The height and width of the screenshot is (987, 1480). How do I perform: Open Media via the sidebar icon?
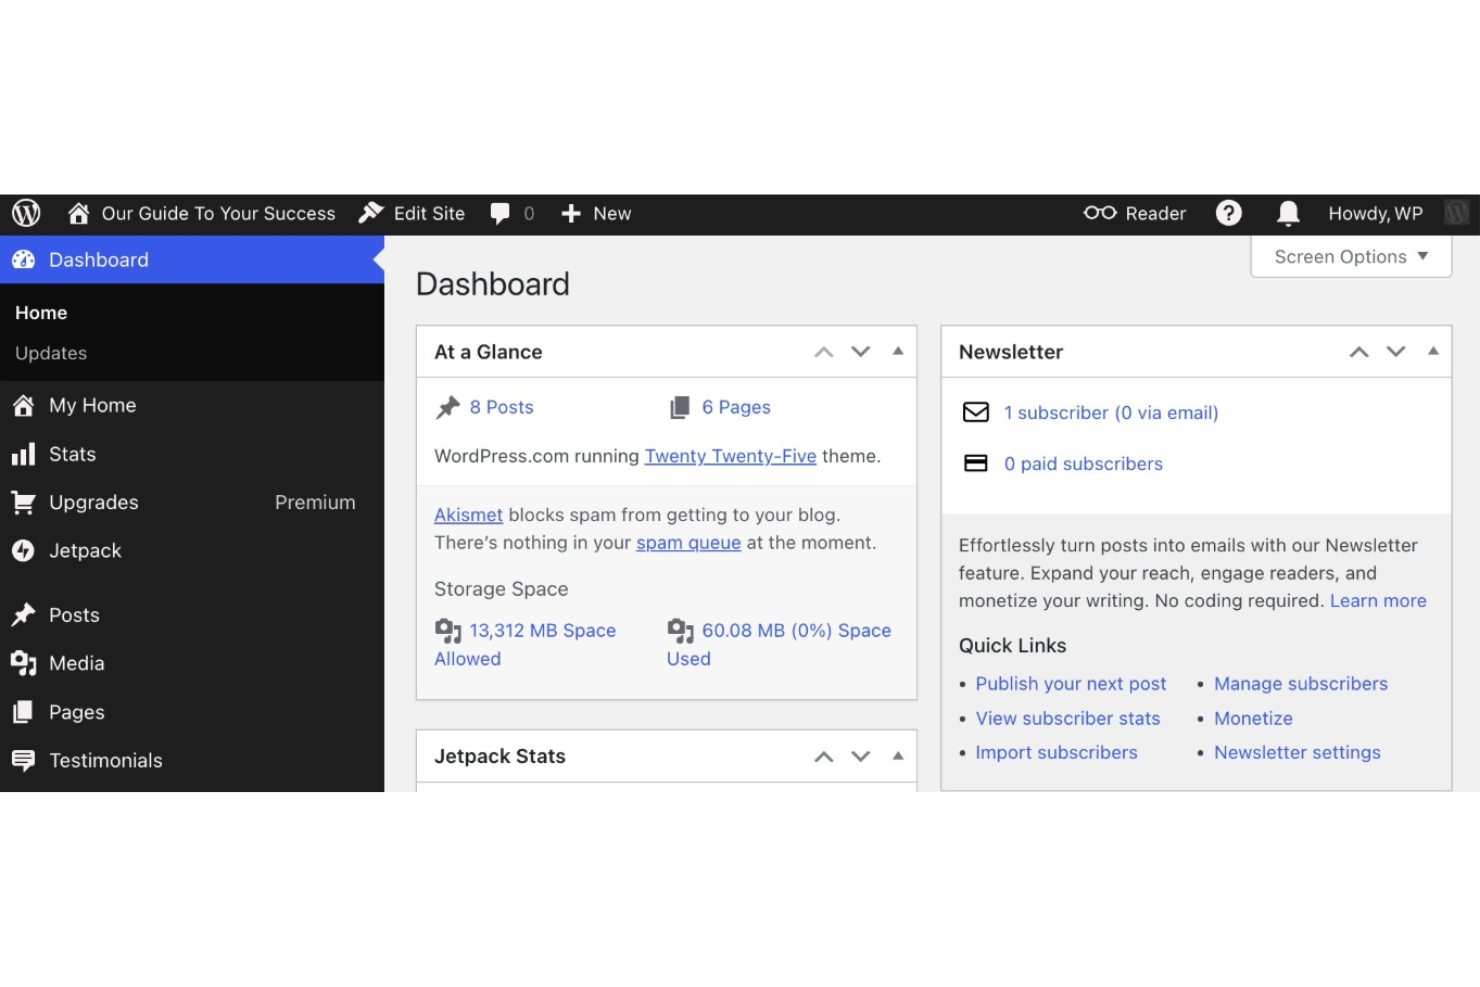(22, 663)
